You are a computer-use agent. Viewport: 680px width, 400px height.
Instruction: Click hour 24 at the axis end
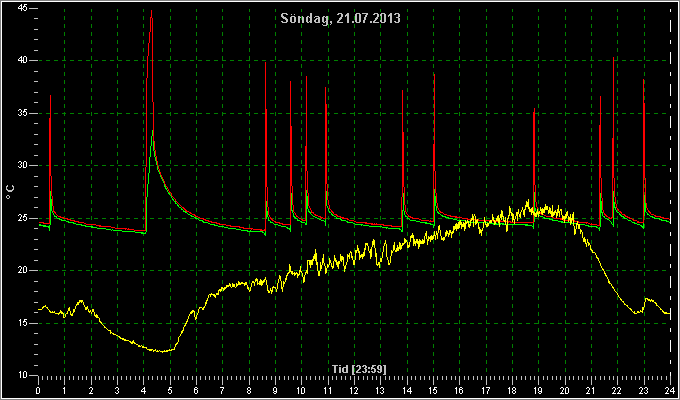click(x=670, y=390)
